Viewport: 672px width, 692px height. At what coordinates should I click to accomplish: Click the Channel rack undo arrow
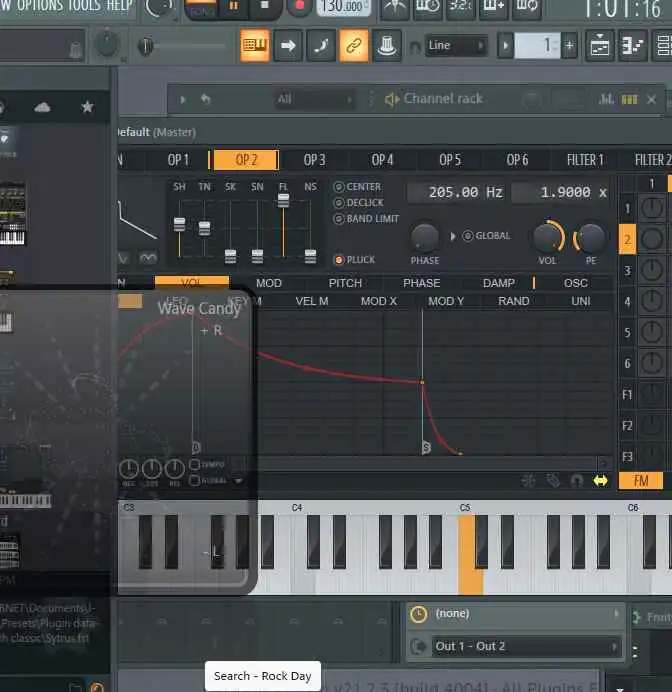click(x=206, y=98)
